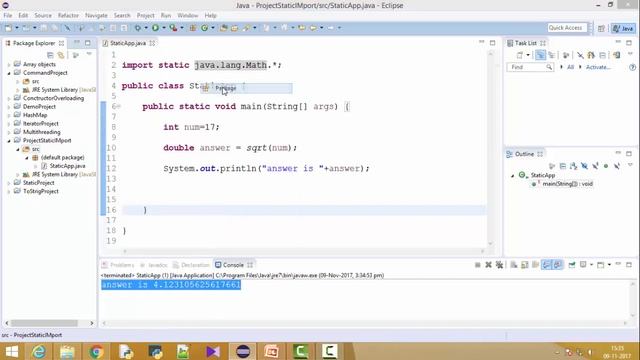Image resolution: width=640 pixels, height=360 pixels.
Task: Open Run button dropdown arrow
Action: click(x=164, y=28)
